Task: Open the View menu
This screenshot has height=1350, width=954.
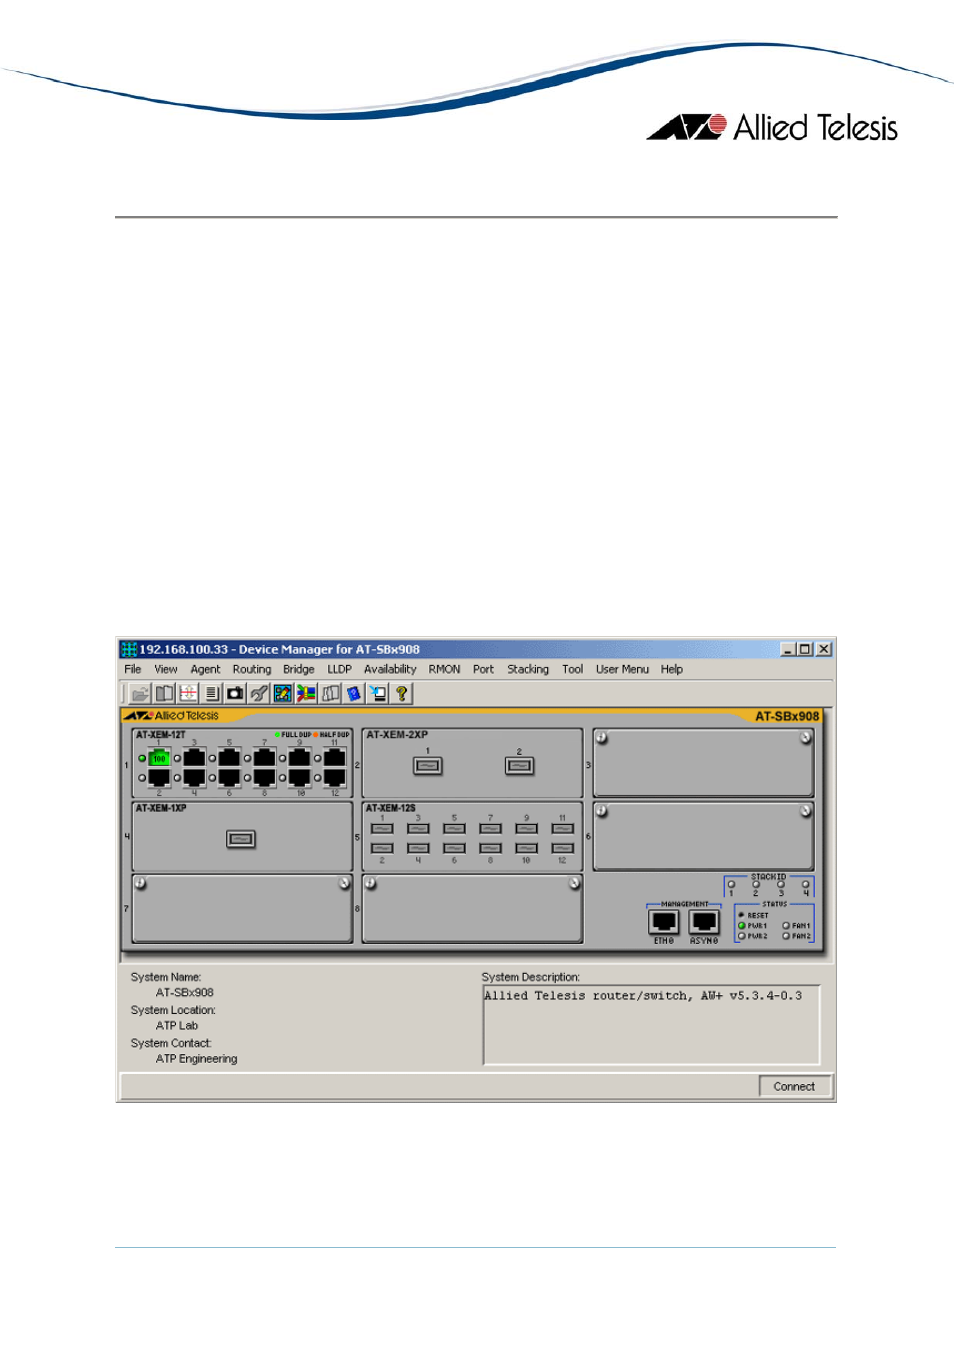Action: point(166,669)
